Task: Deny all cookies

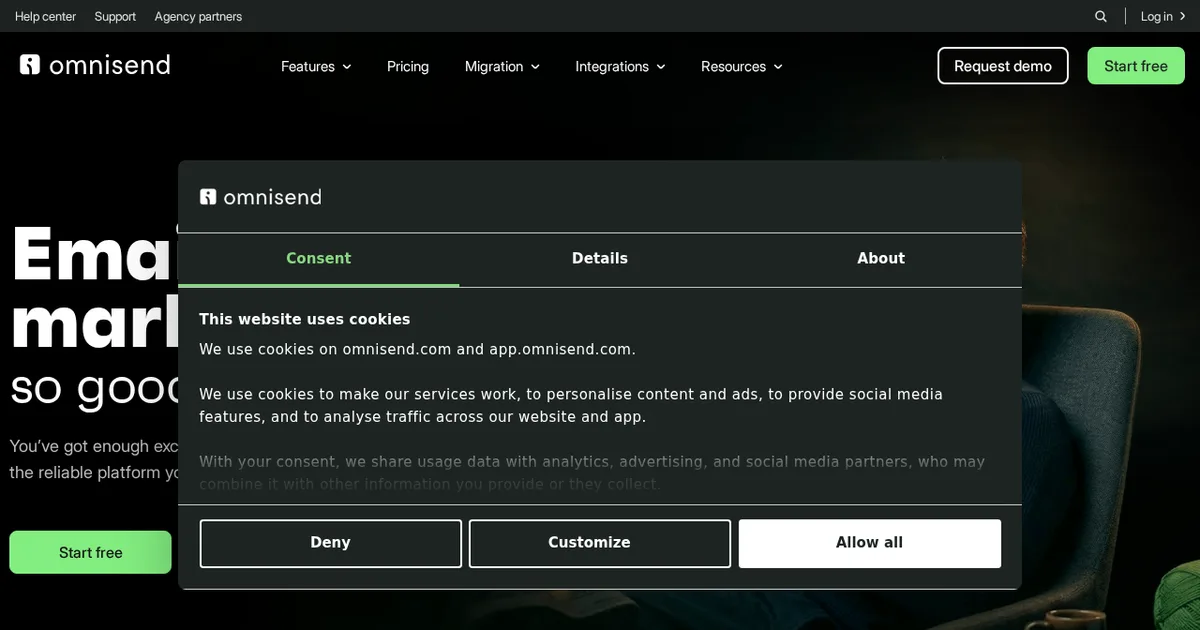Action: [x=330, y=543]
